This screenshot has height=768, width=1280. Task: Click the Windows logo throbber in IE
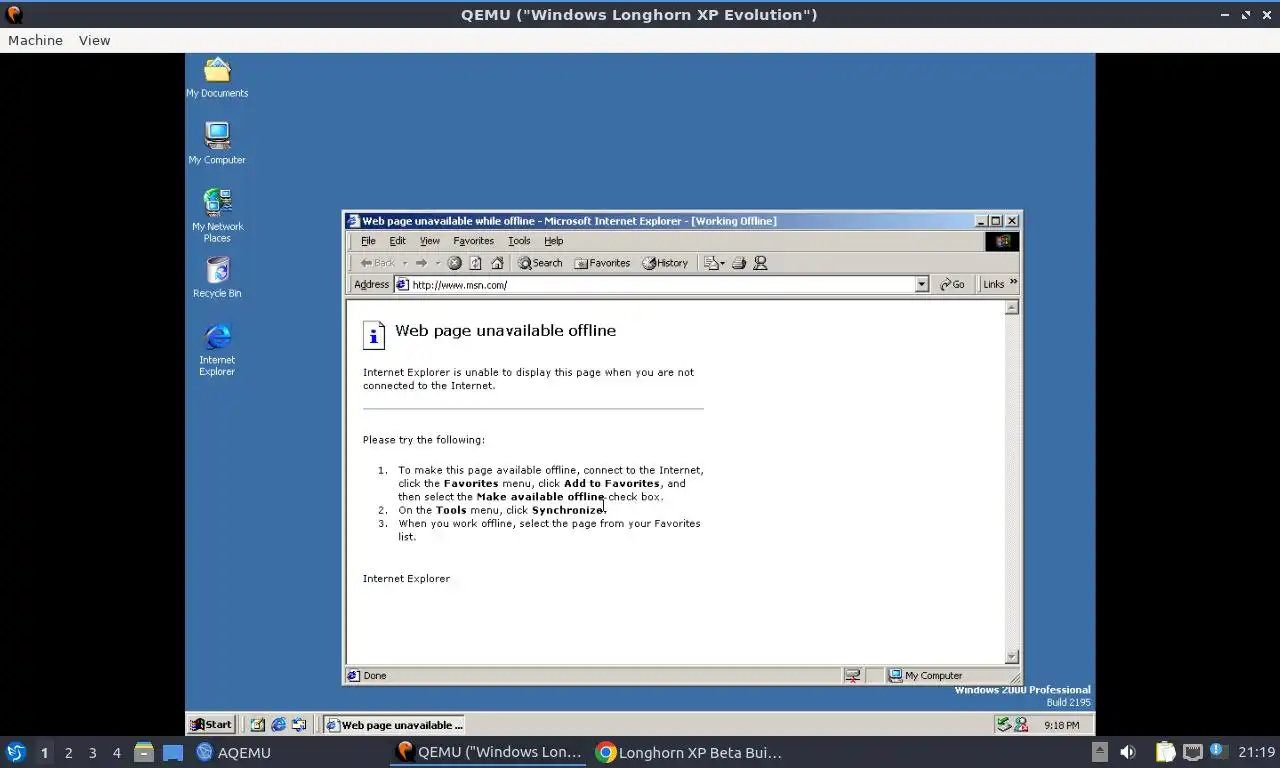1002,241
